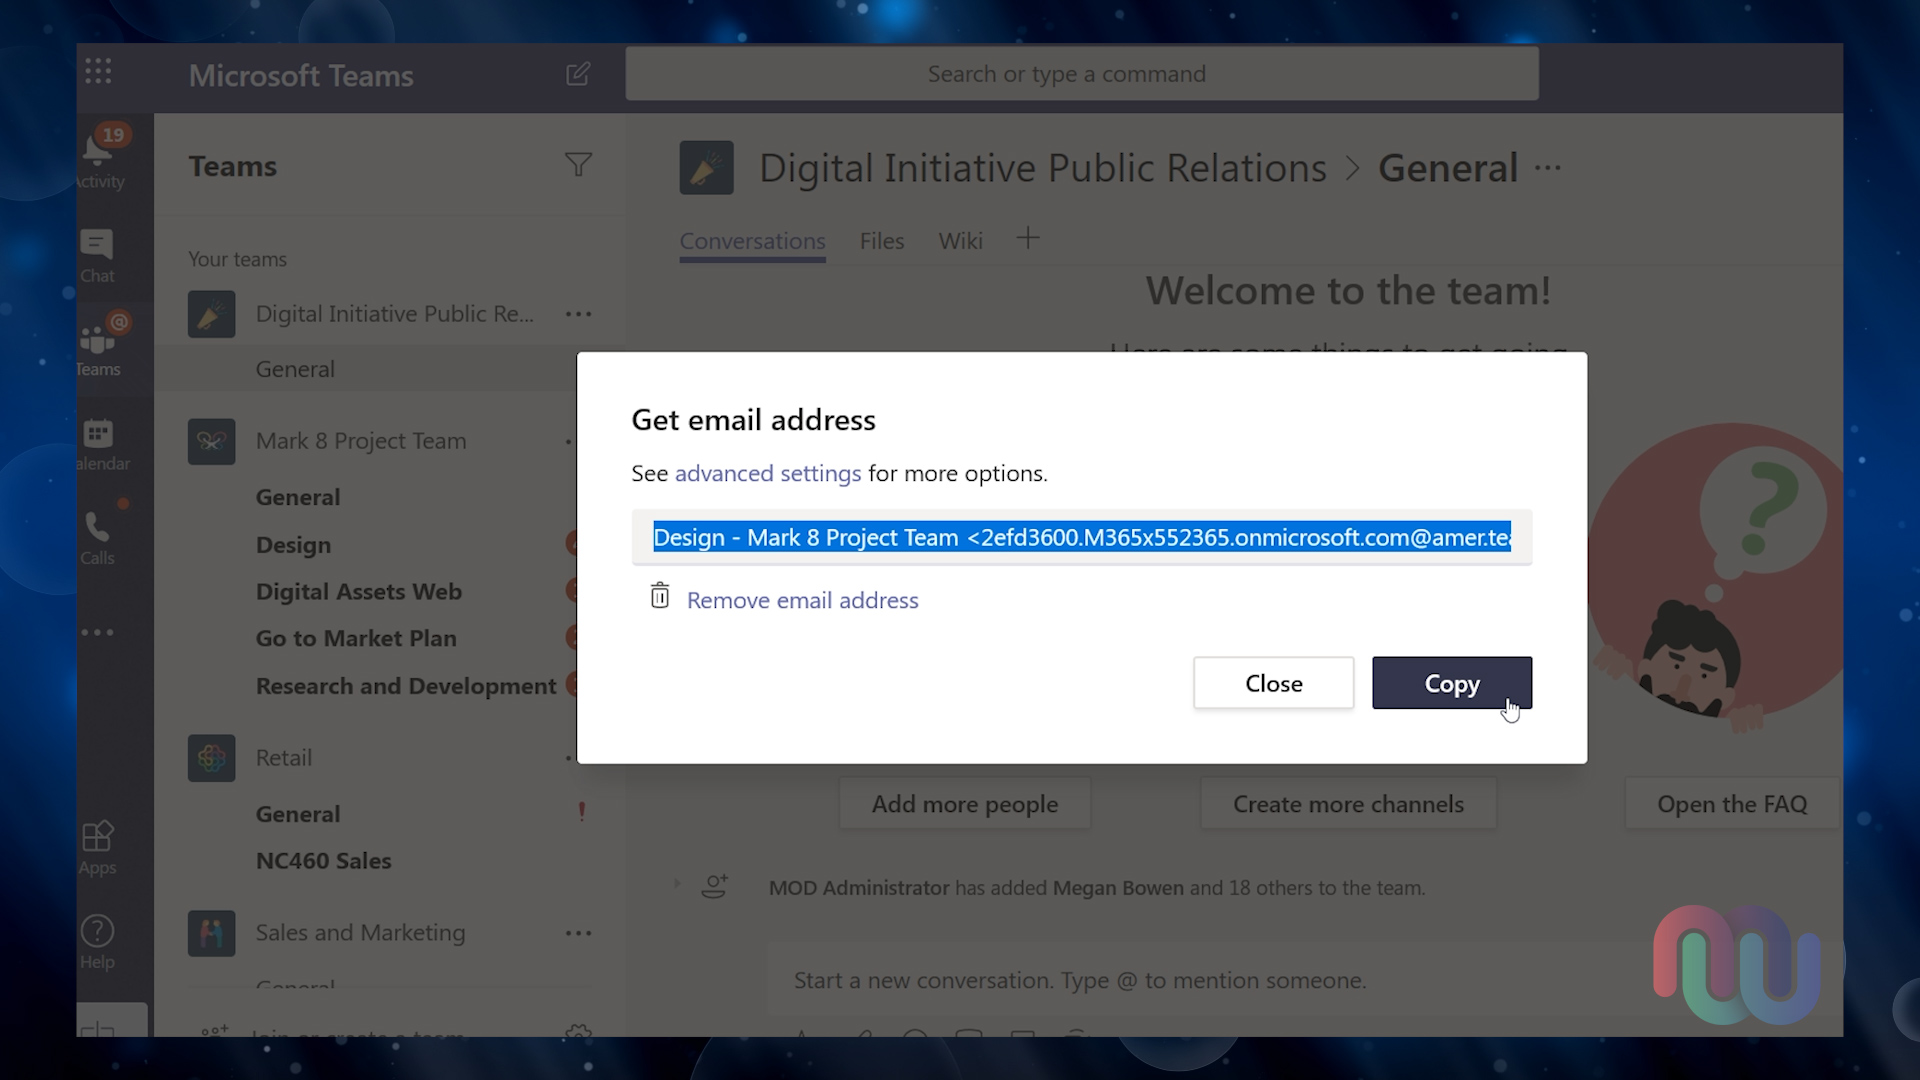Click the Sales and Marketing team avatar icon

[211, 933]
